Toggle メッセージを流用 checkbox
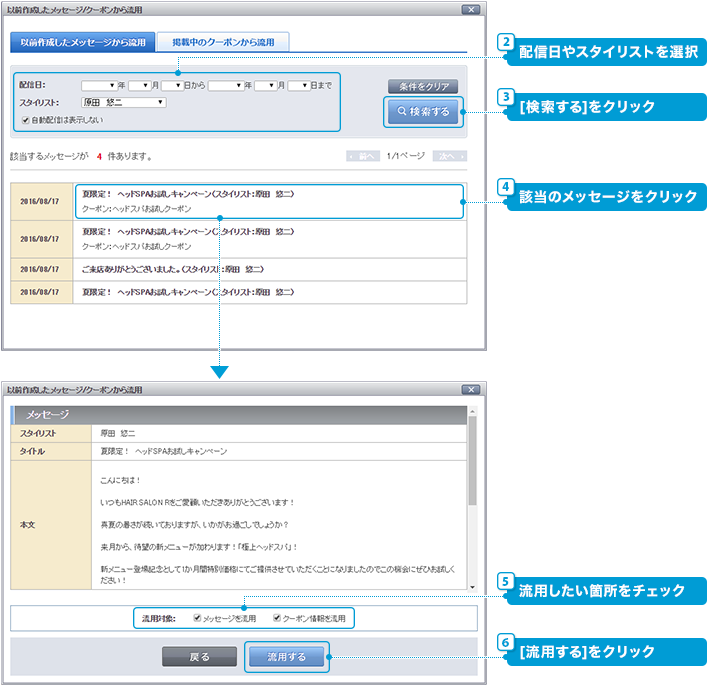 (198, 618)
